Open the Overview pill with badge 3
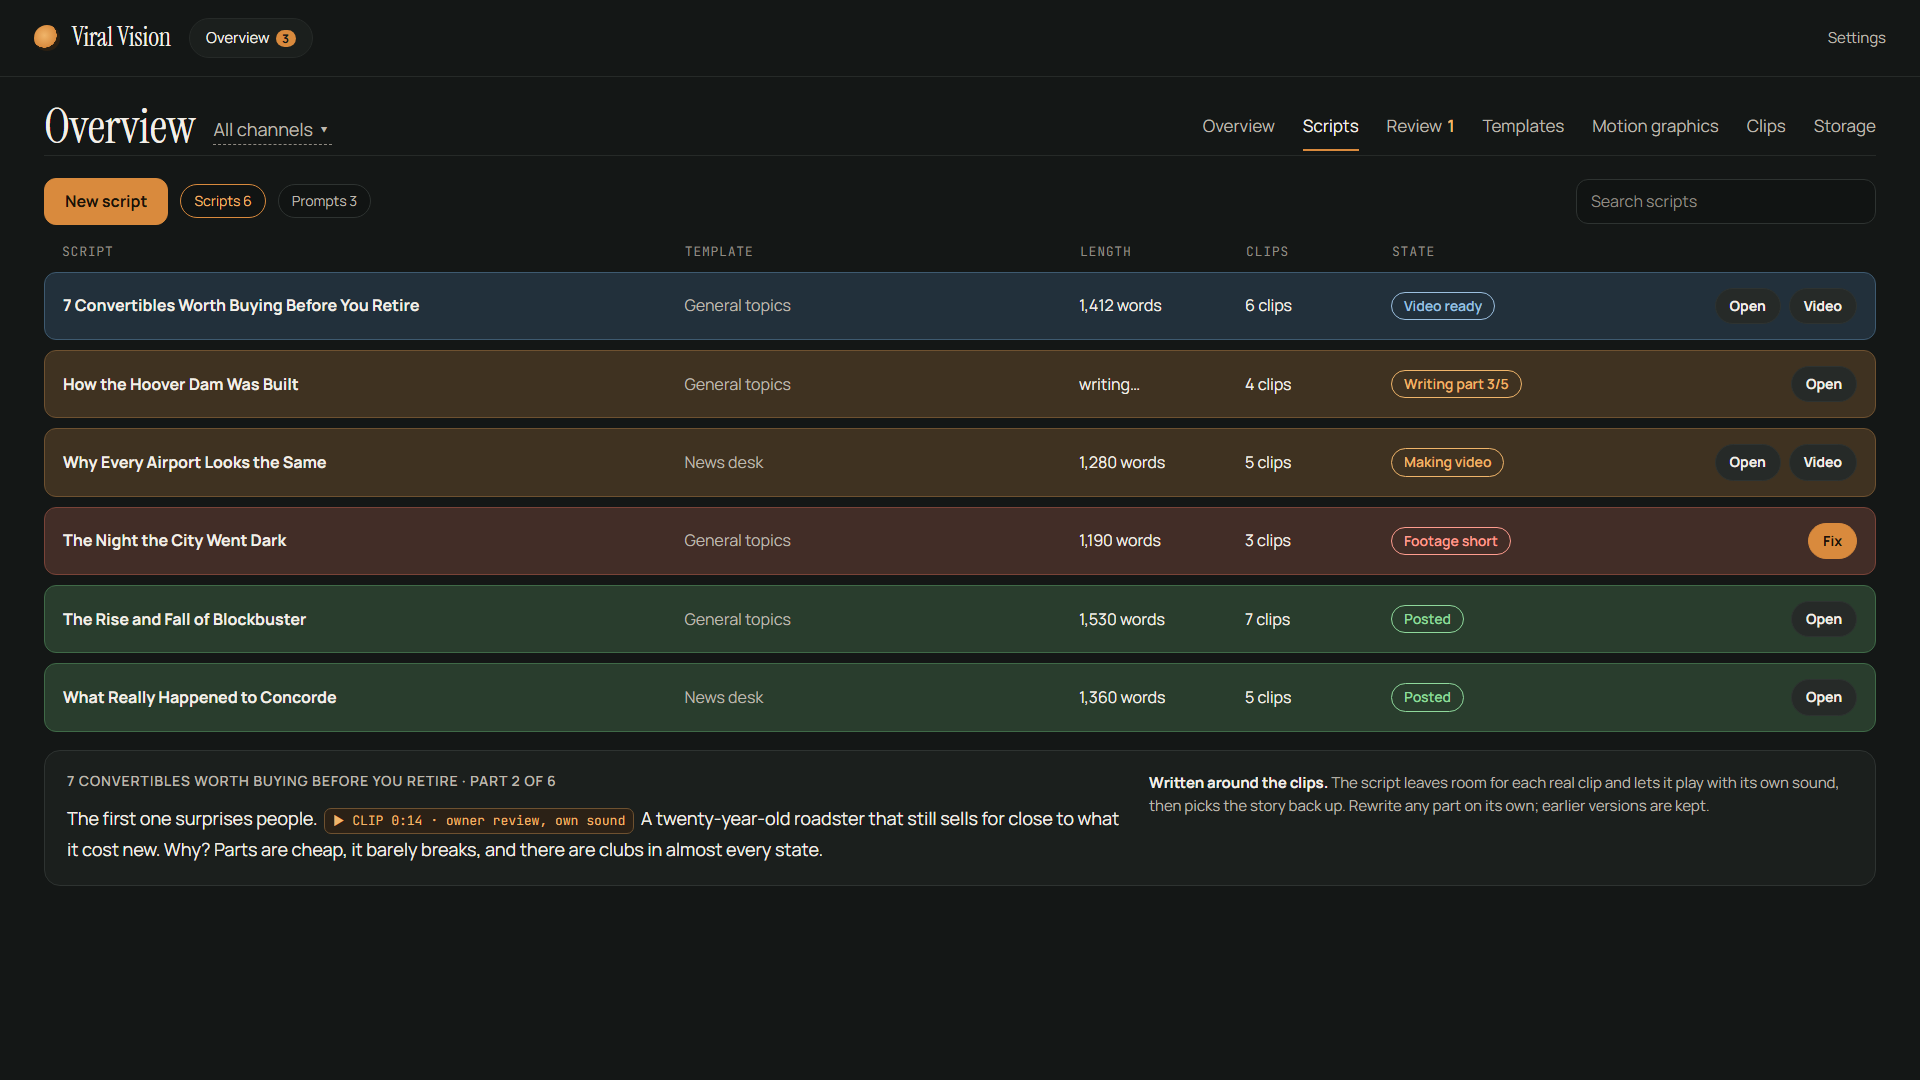This screenshot has width=1920, height=1080. pyautogui.click(x=250, y=38)
